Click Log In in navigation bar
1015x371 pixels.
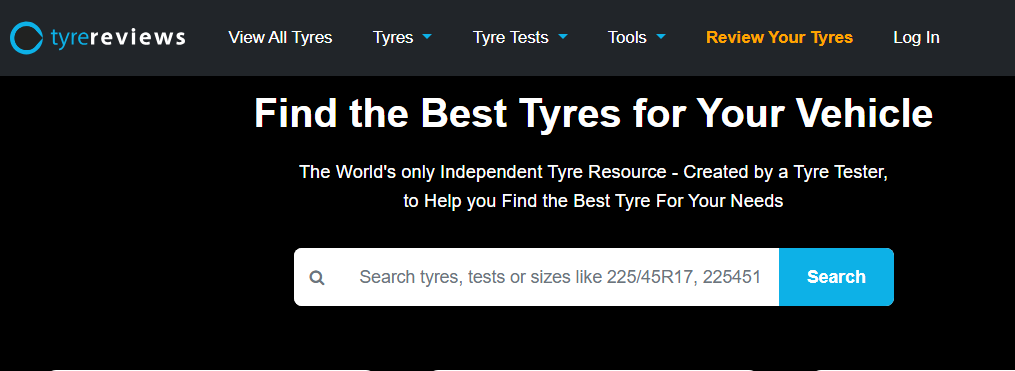[916, 38]
